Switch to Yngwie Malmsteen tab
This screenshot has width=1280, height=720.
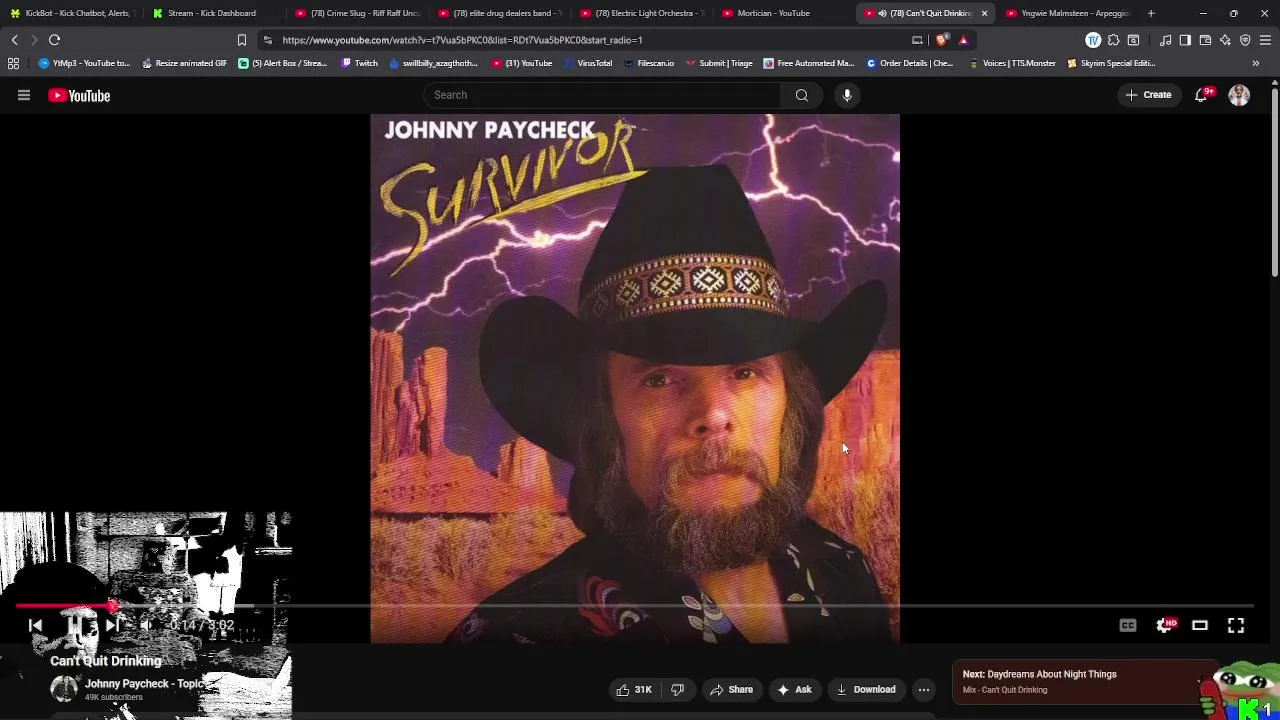[1068, 13]
